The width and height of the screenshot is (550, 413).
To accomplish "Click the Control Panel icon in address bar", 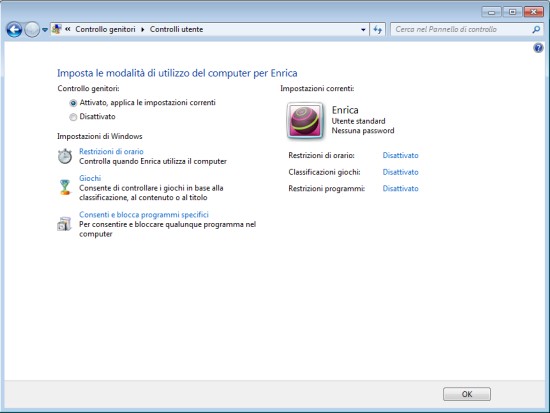I will 57,29.
